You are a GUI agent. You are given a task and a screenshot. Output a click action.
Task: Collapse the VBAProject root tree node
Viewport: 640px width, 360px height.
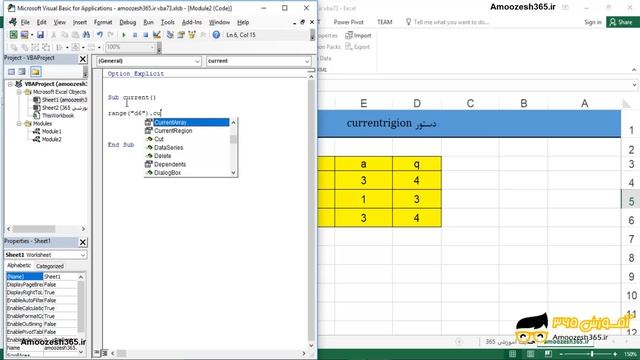10,84
